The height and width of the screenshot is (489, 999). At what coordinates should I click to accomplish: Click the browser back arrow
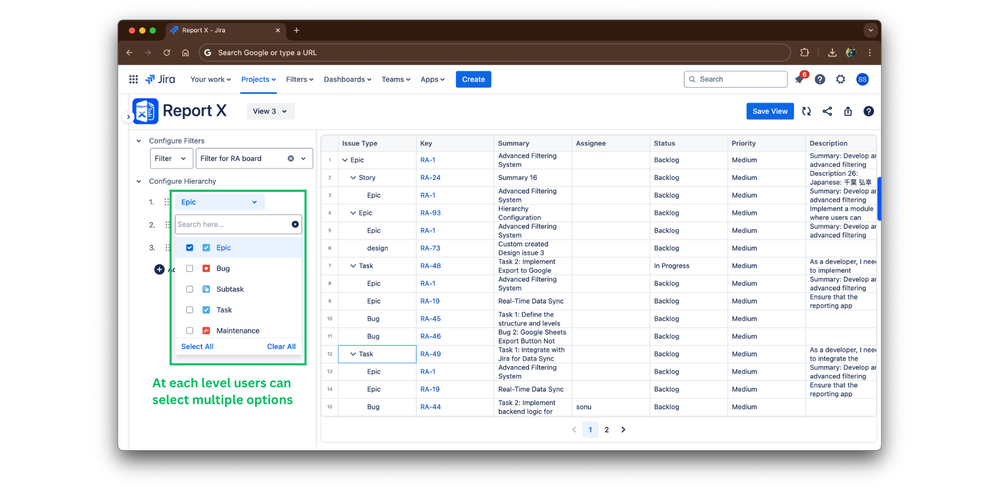(129, 53)
